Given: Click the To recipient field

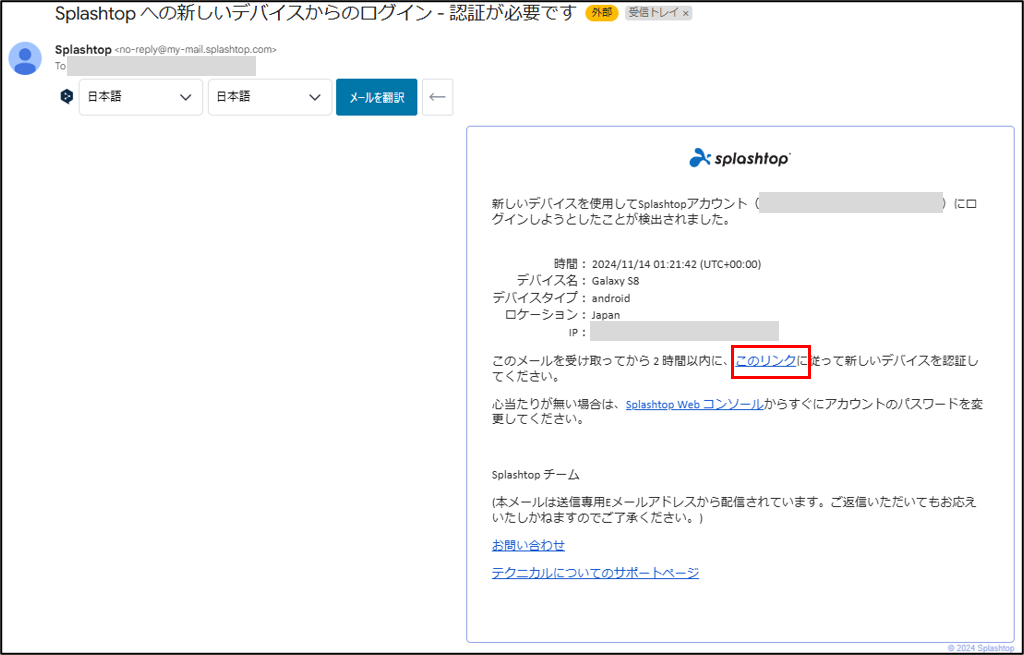Looking at the screenshot, I should (x=161, y=66).
